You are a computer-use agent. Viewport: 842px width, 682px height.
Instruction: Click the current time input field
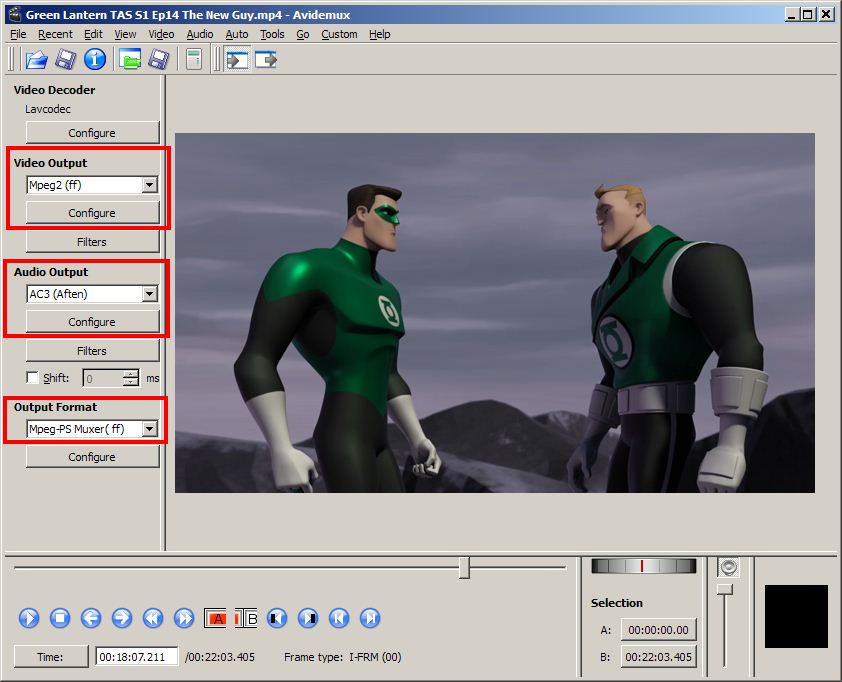coord(136,656)
